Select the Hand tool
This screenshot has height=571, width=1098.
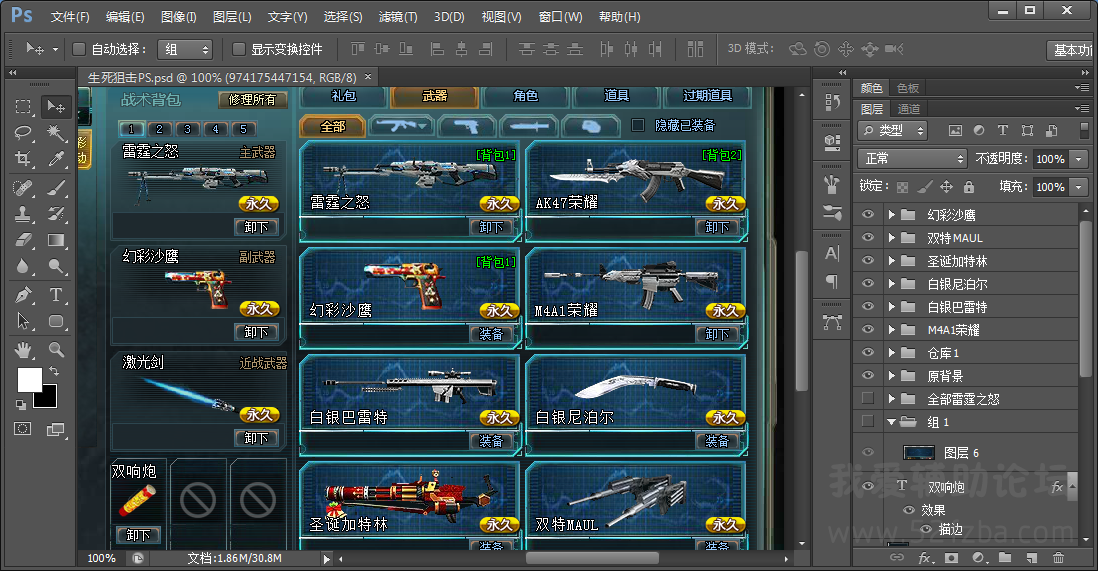point(23,349)
